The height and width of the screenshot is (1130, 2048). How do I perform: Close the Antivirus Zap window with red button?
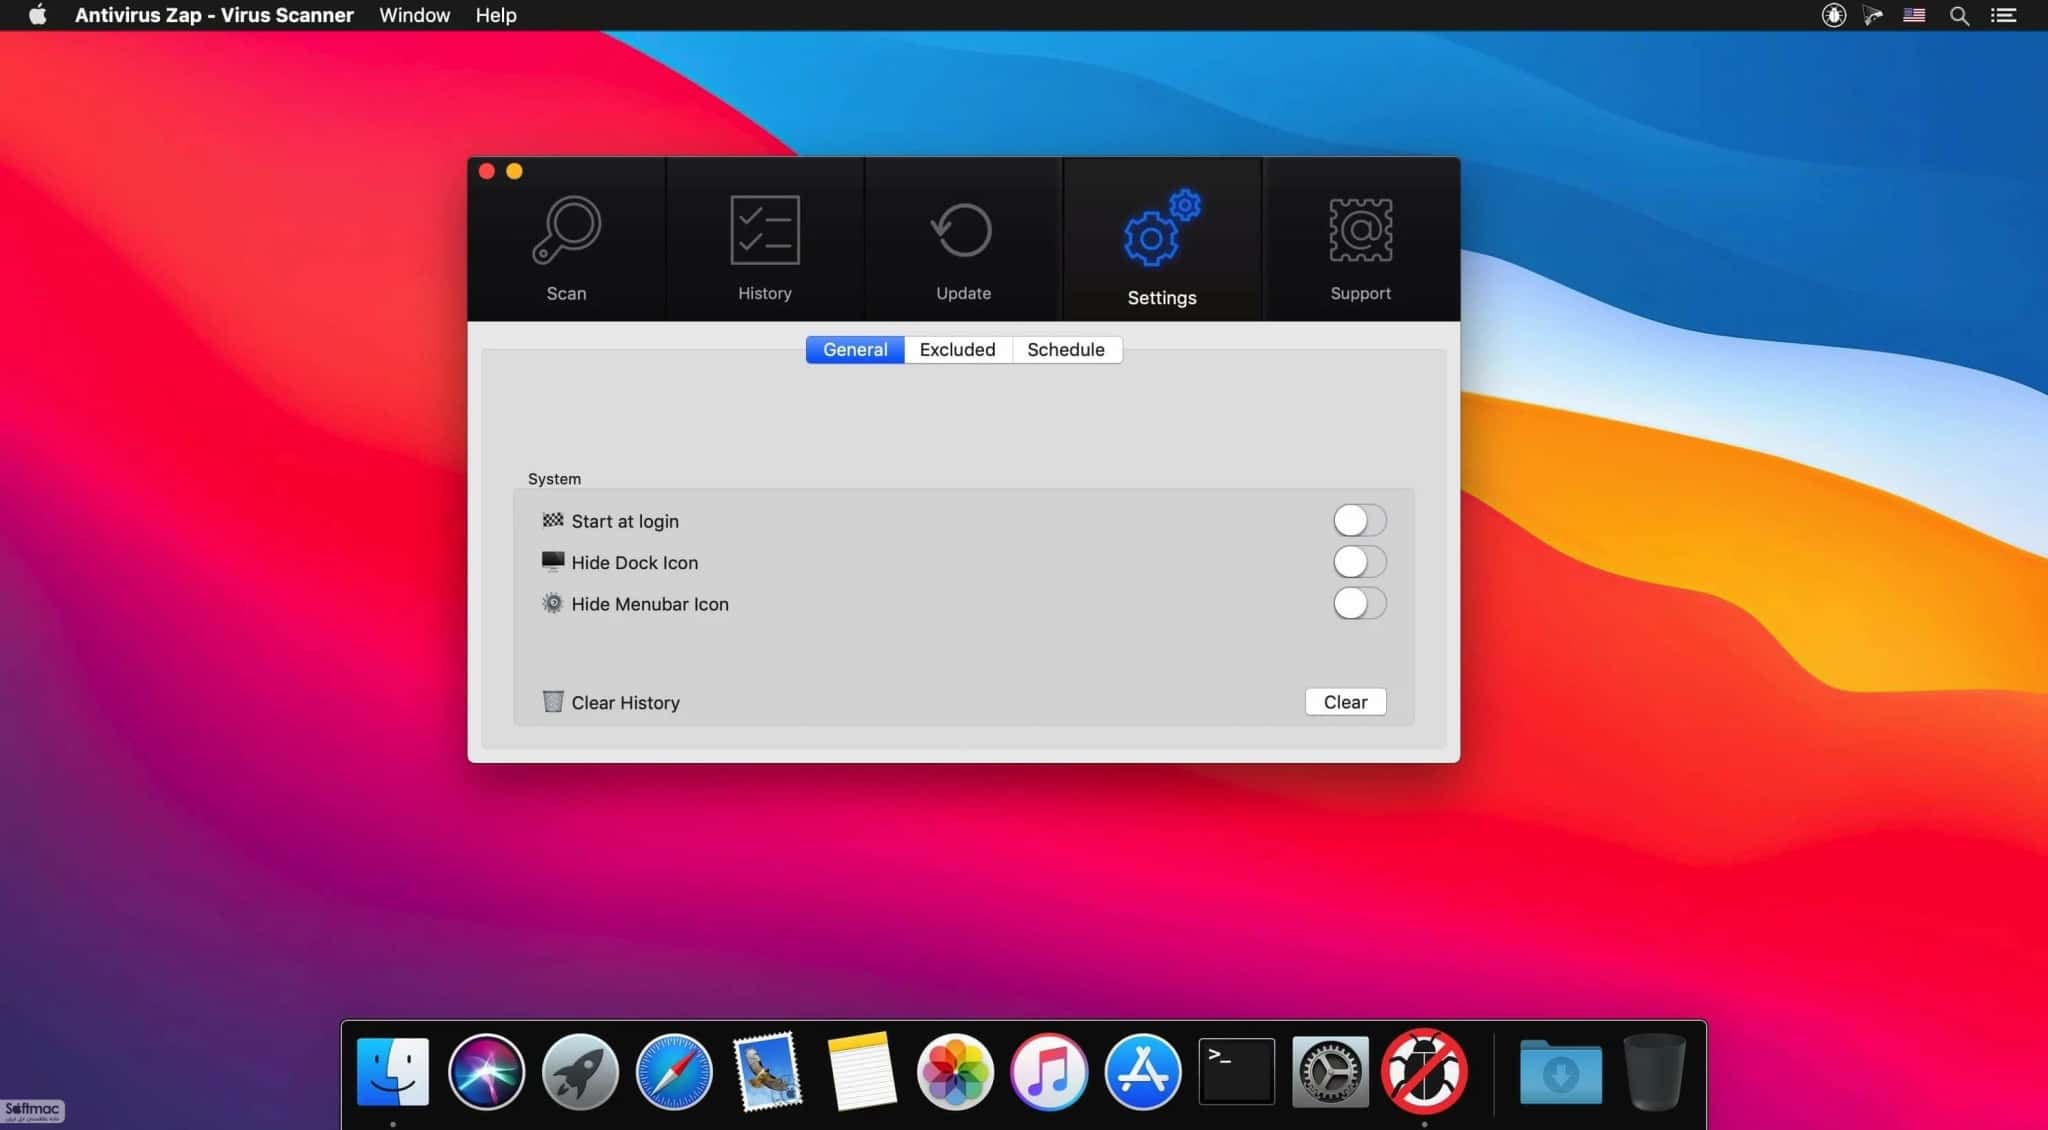(487, 171)
